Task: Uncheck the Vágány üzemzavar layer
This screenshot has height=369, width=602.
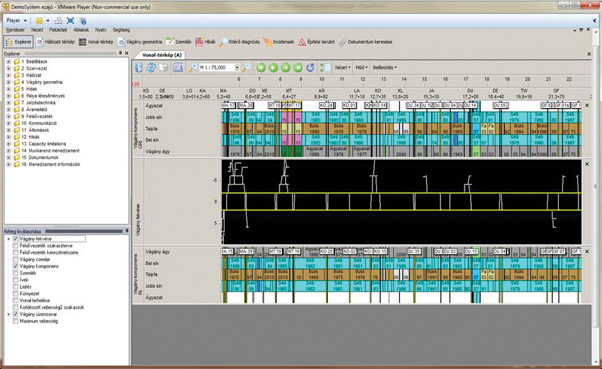Action: click(16, 314)
